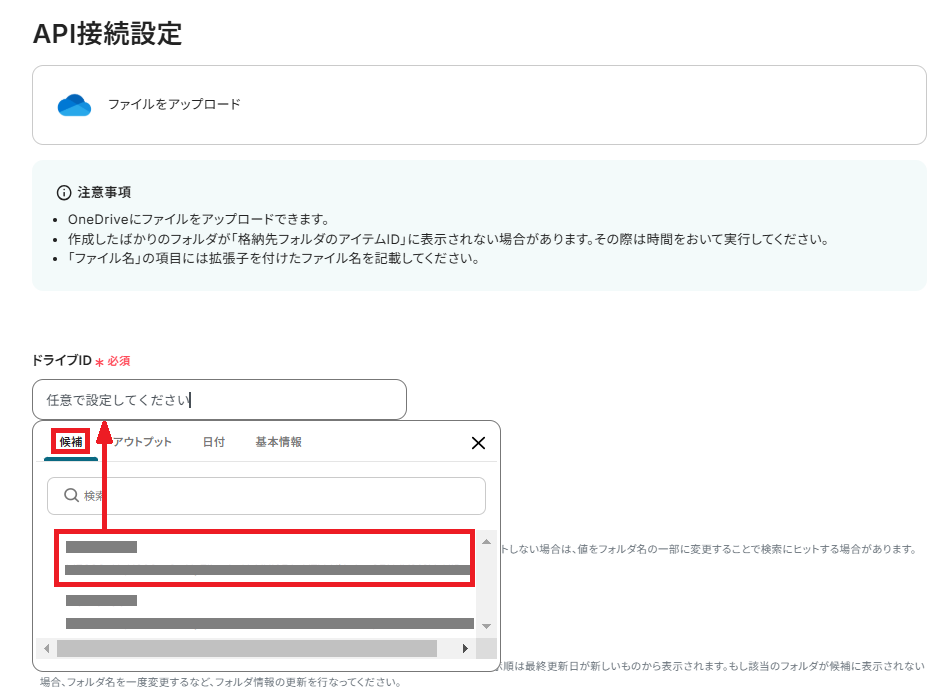
Task: Click the vertical scrollbar track in candidate list
Action: [x=486, y=585]
